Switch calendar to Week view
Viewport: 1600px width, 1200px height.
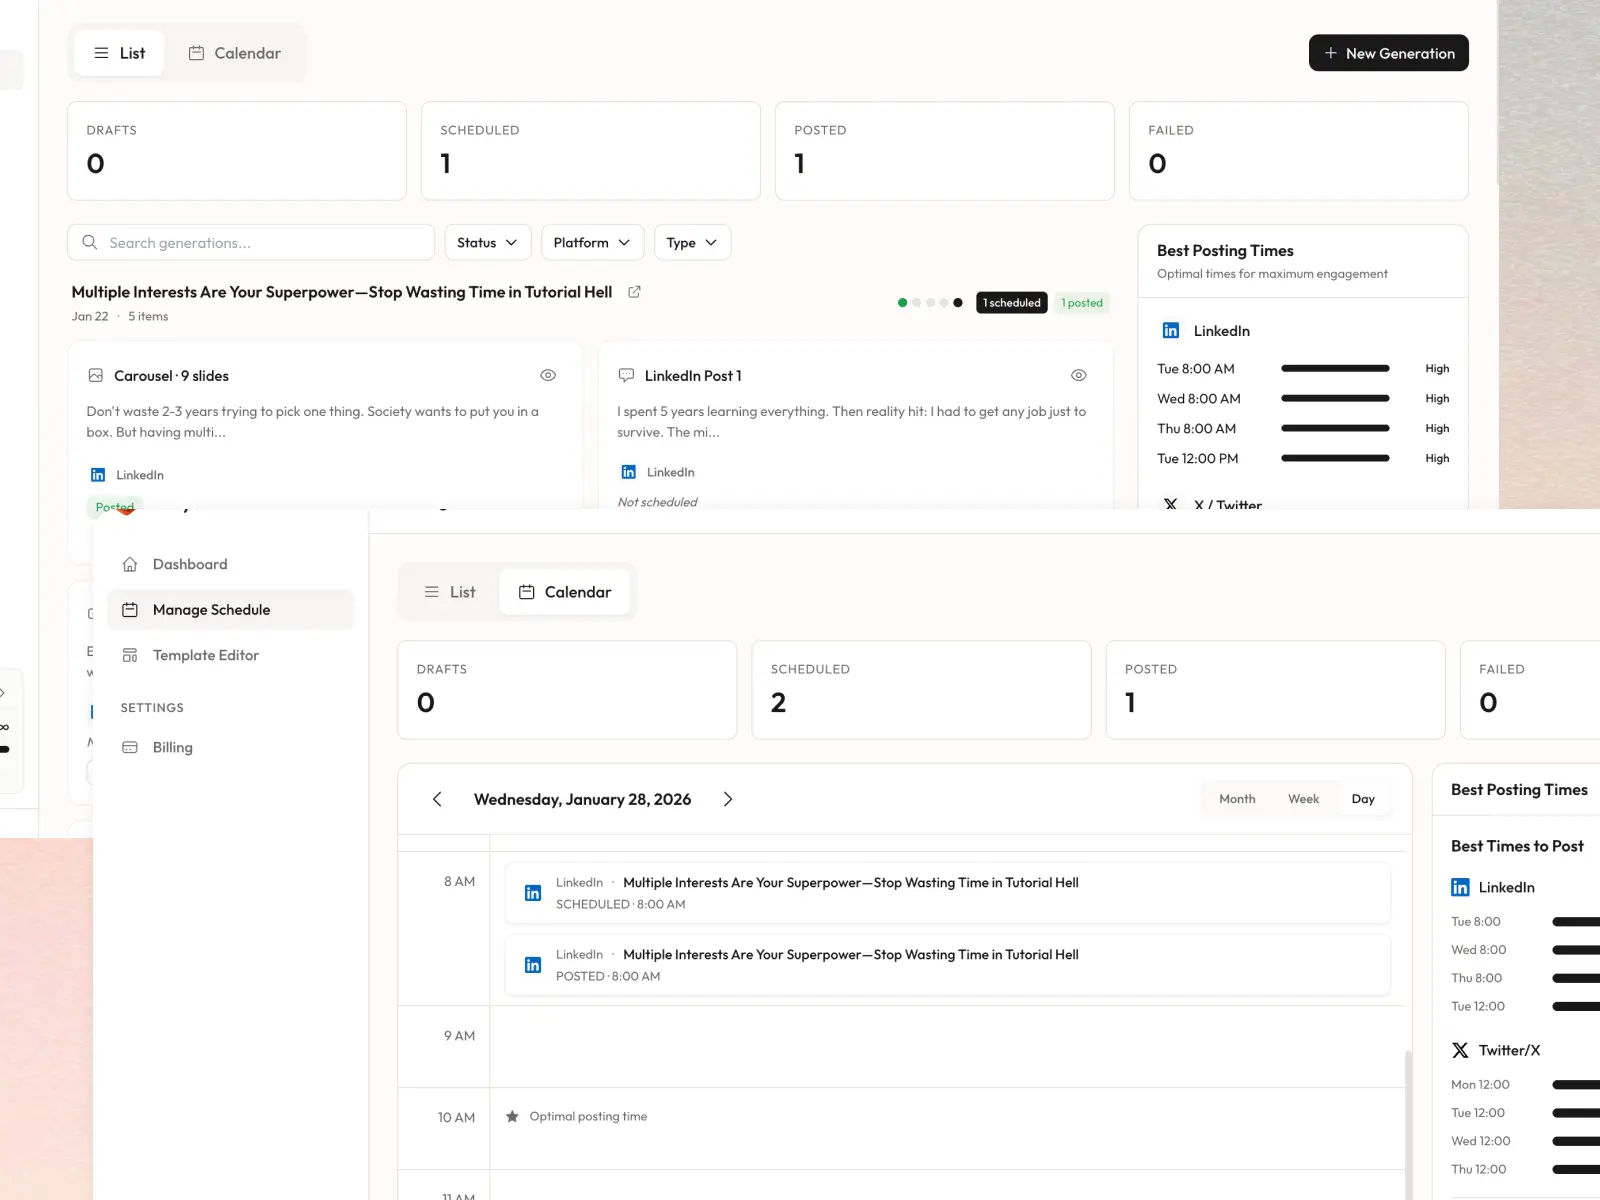1303,798
